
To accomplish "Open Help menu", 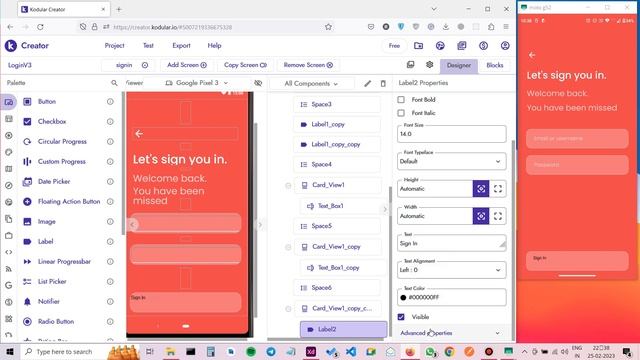I will 214,46.
